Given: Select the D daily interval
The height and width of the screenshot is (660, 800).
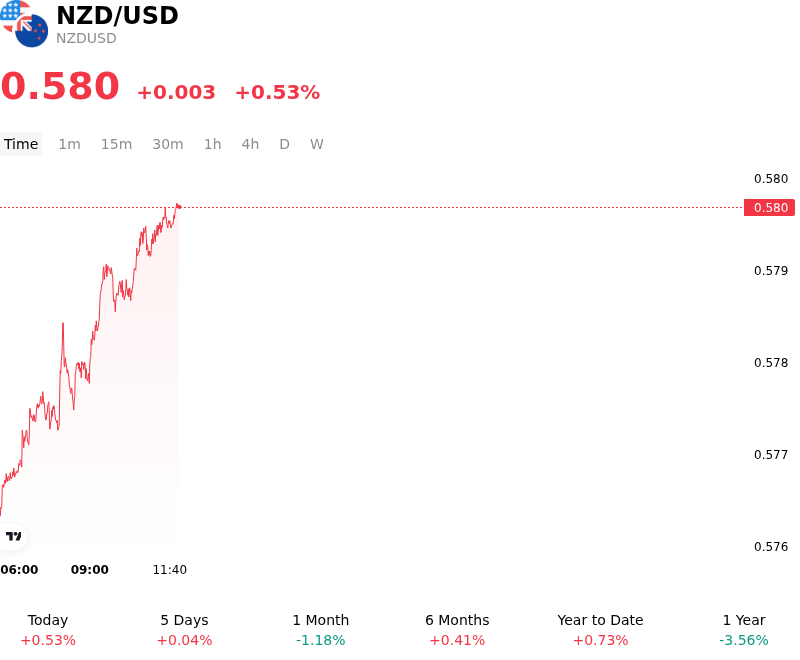Looking at the screenshot, I should click(284, 144).
